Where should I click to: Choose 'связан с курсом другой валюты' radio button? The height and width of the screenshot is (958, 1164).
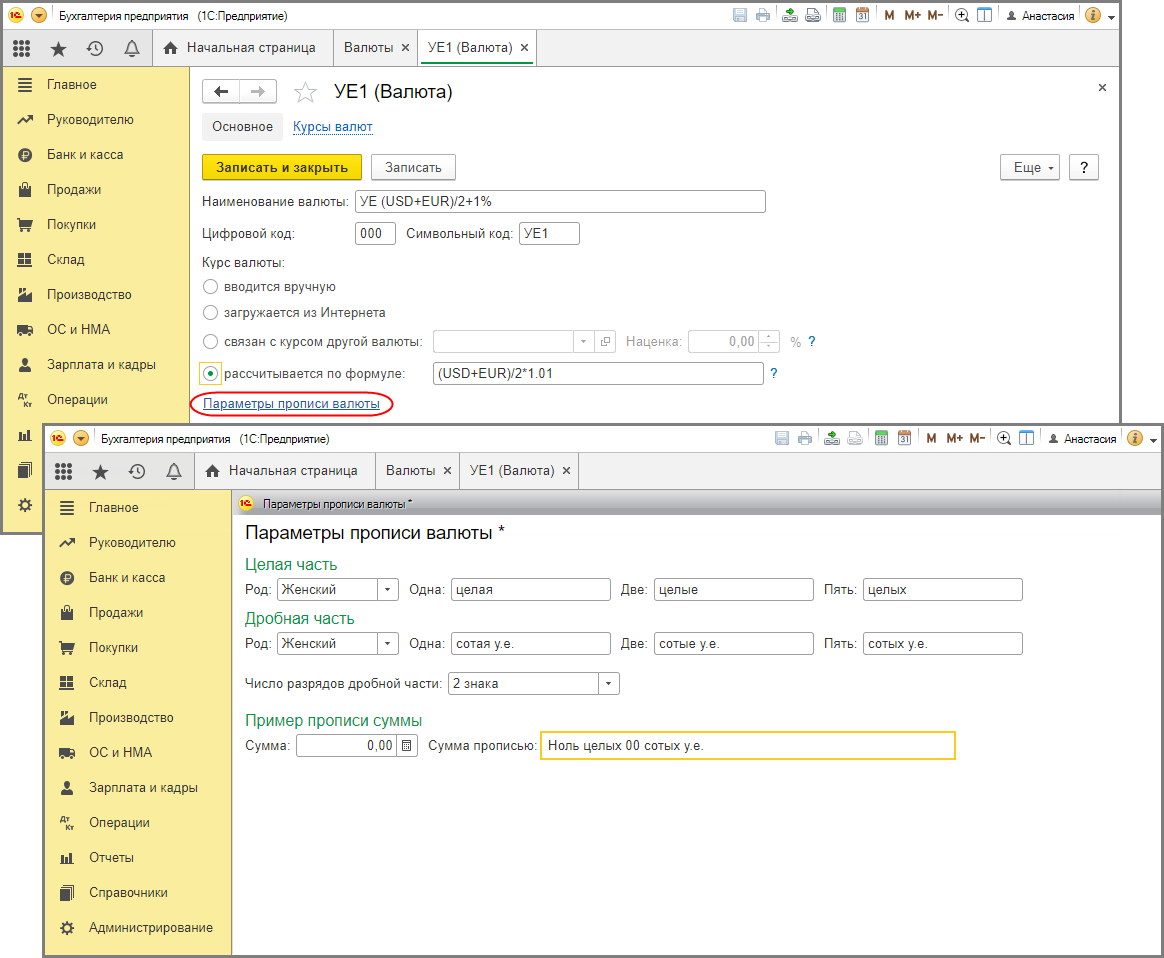point(211,342)
